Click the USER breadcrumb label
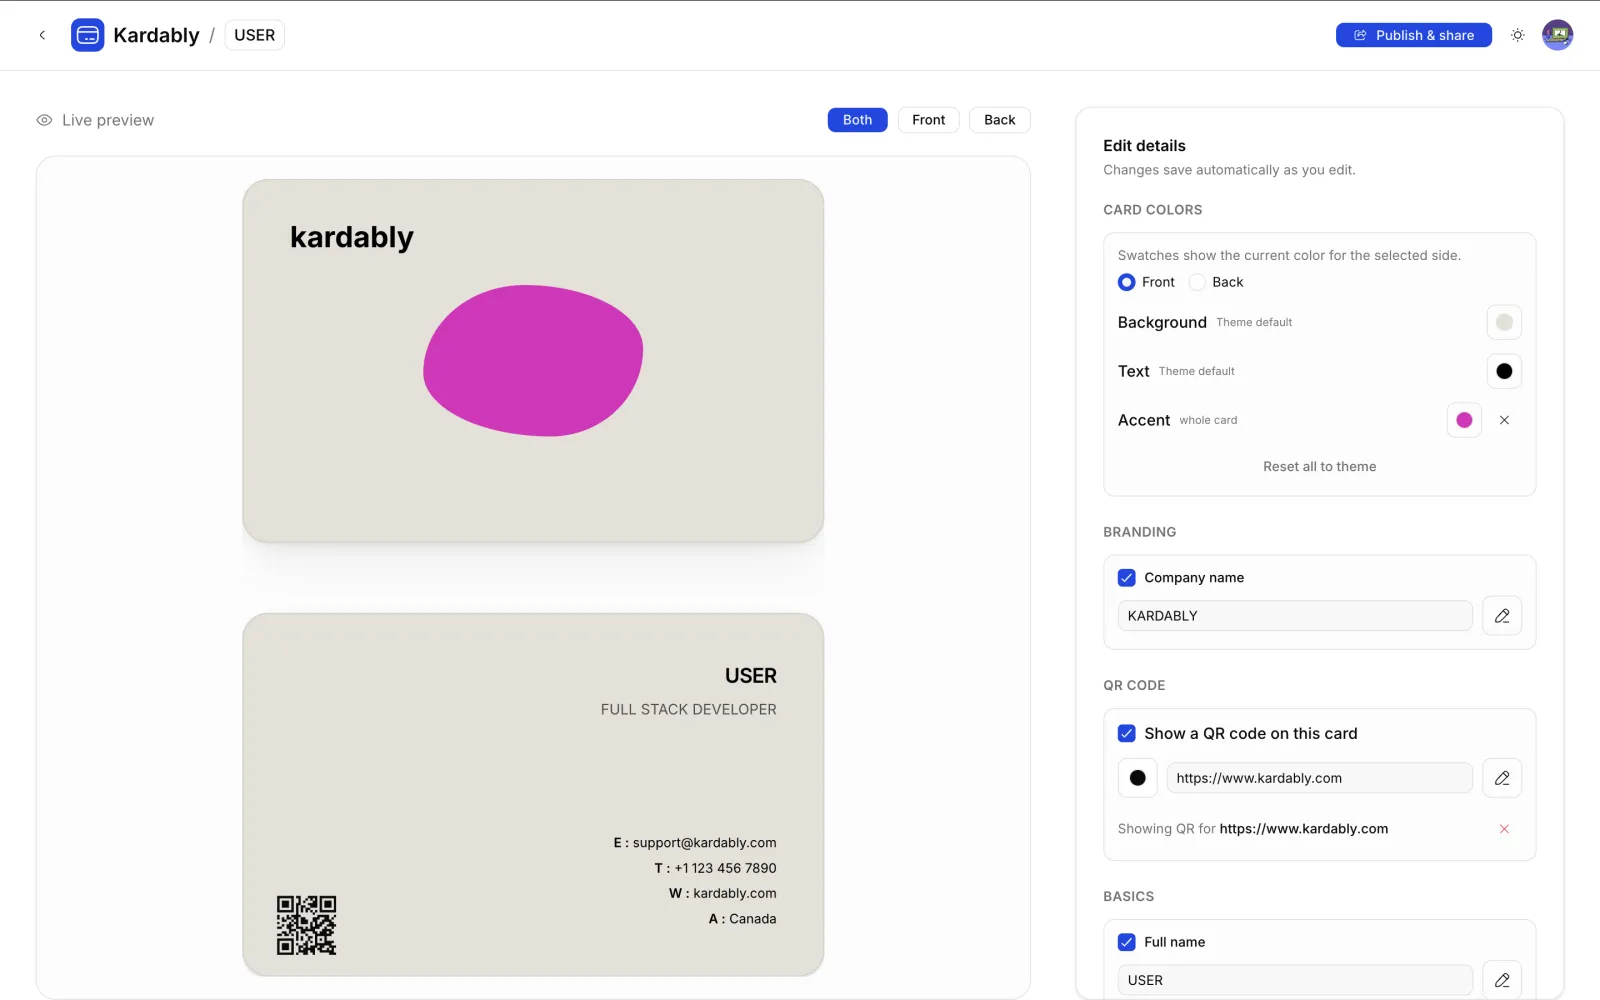 tap(254, 35)
